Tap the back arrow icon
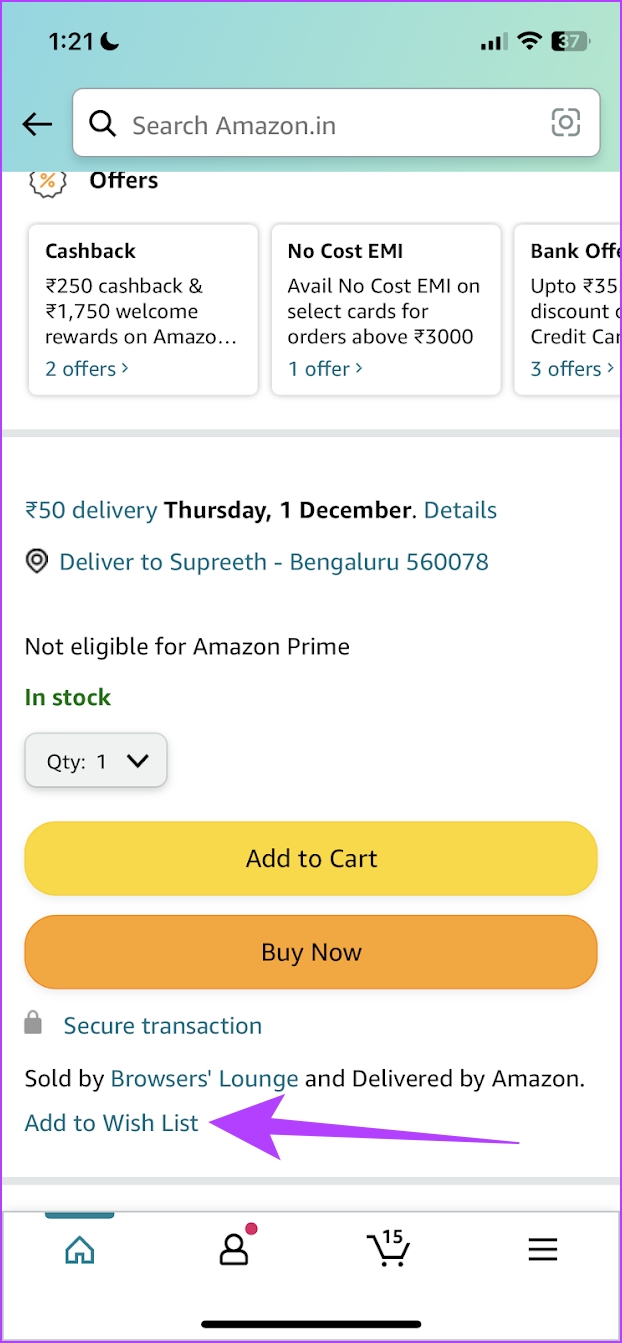The height and width of the screenshot is (1343, 622). [37, 124]
